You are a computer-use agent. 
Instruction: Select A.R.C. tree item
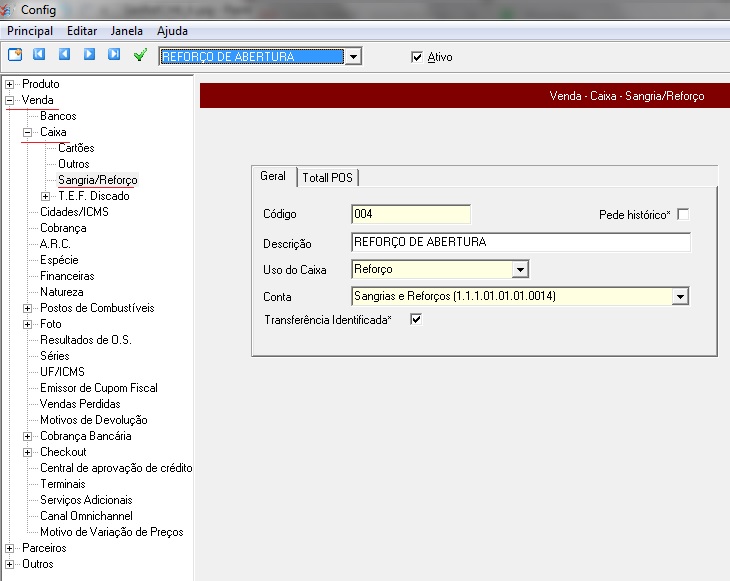point(55,244)
